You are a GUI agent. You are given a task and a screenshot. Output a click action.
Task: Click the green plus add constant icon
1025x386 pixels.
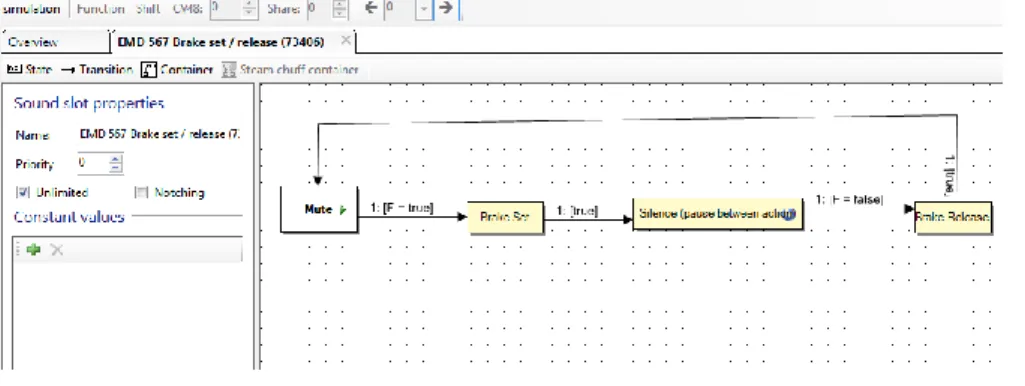[x=33, y=249]
